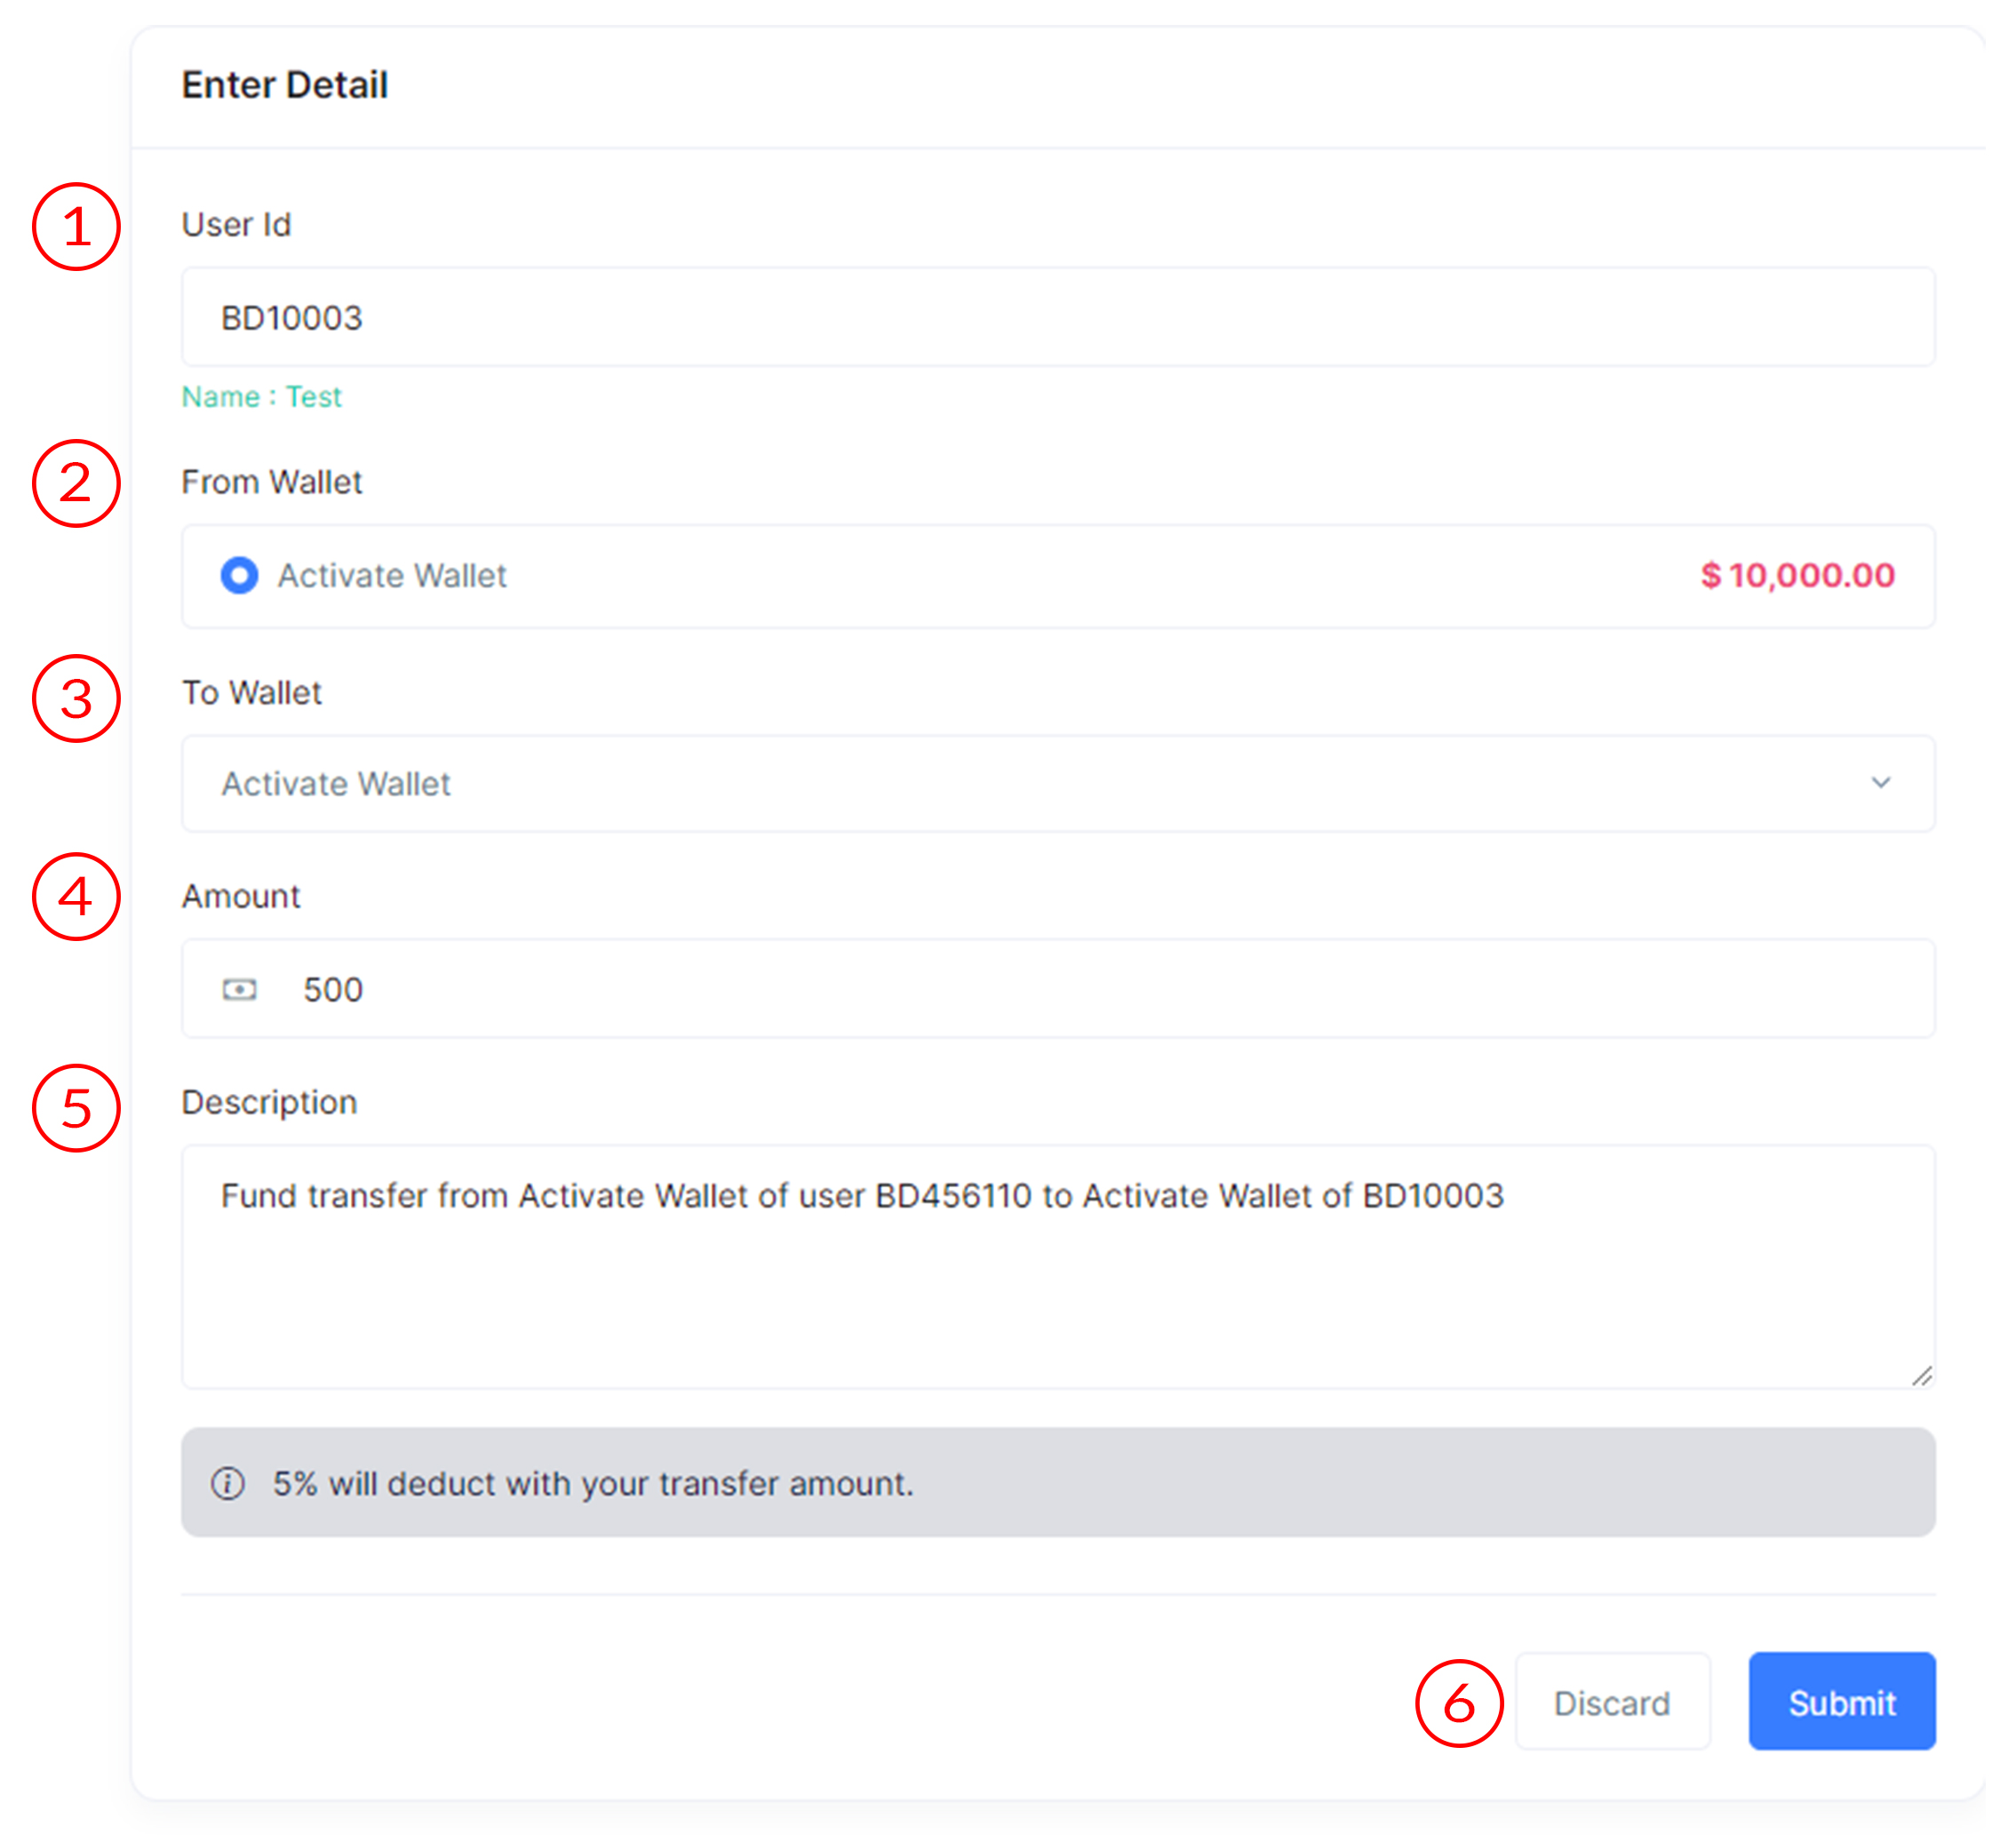This screenshot has height=1835, width=2016.
Task: Click the info icon in deduction notice
Action: pyautogui.click(x=228, y=1484)
